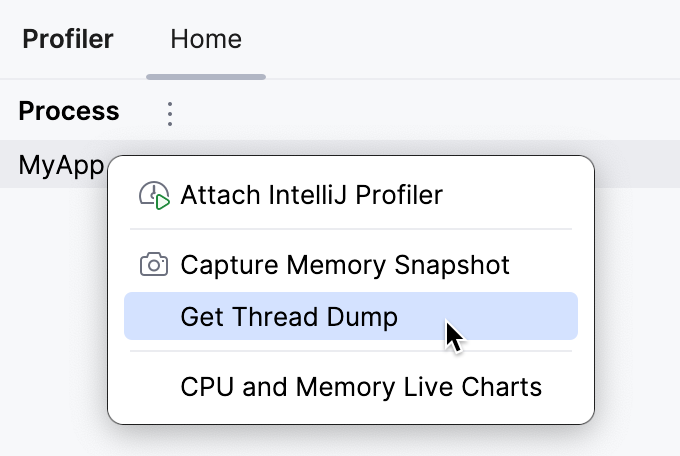Click Get Thread Dump in the popup
Image resolution: width=680 pixels, height=456 pixels.
coord(289,317)
